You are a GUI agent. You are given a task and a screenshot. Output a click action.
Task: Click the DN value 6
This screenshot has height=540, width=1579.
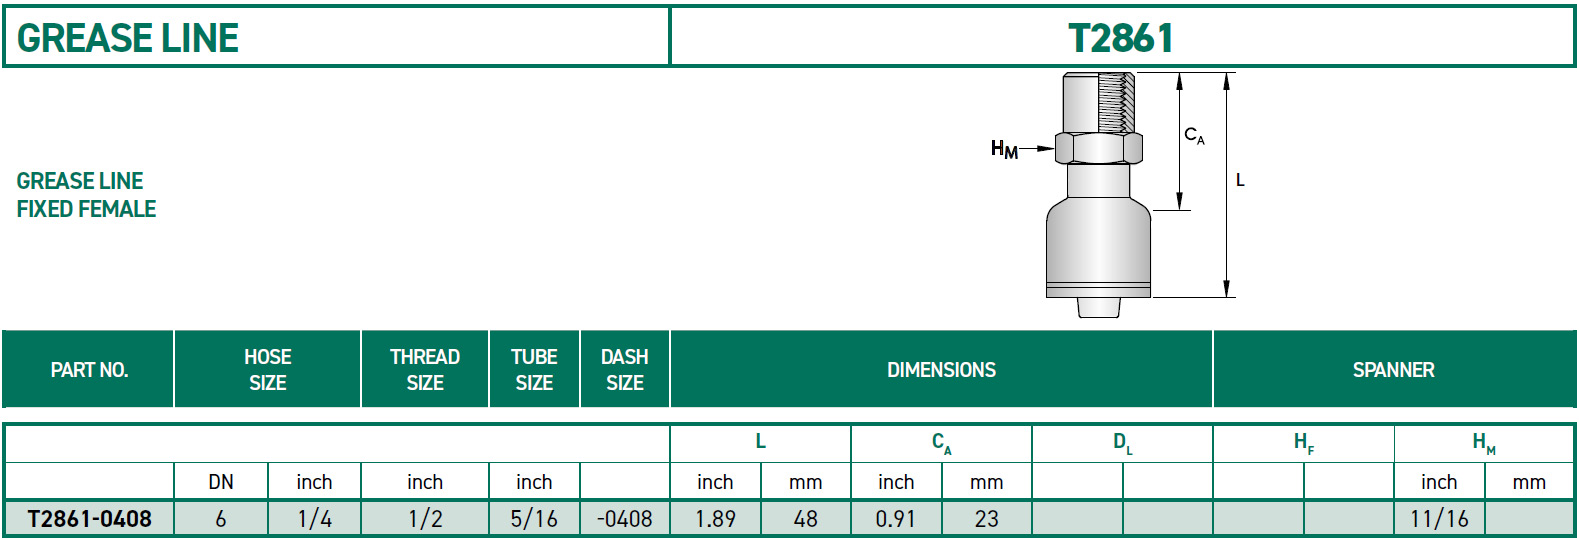221,519
